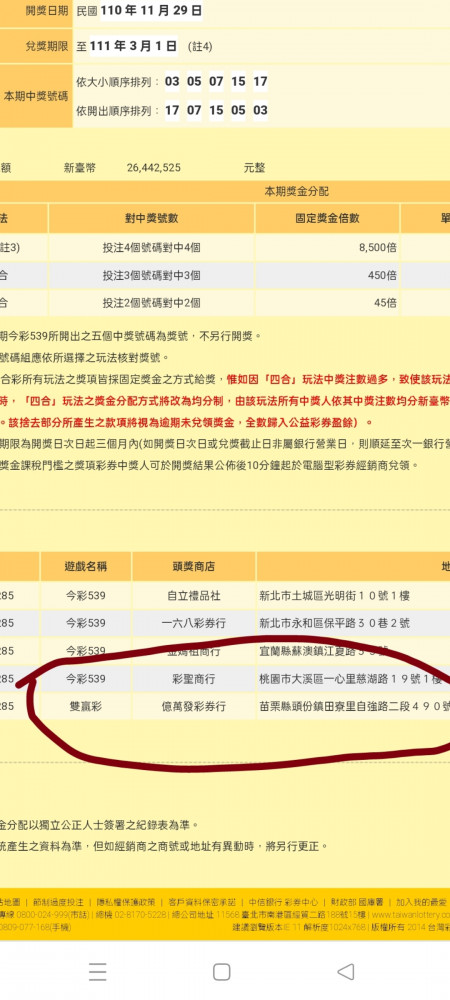Click the 投注4個號碼對中4個 cell
450x1000 pixels.
point(151,247)
